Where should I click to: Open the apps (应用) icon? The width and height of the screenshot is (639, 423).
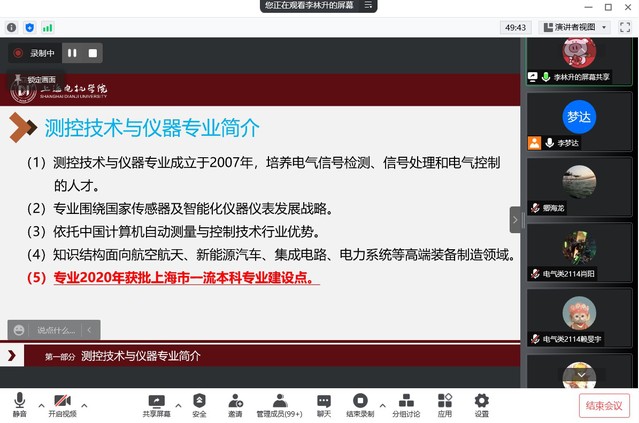coord(445,404)
